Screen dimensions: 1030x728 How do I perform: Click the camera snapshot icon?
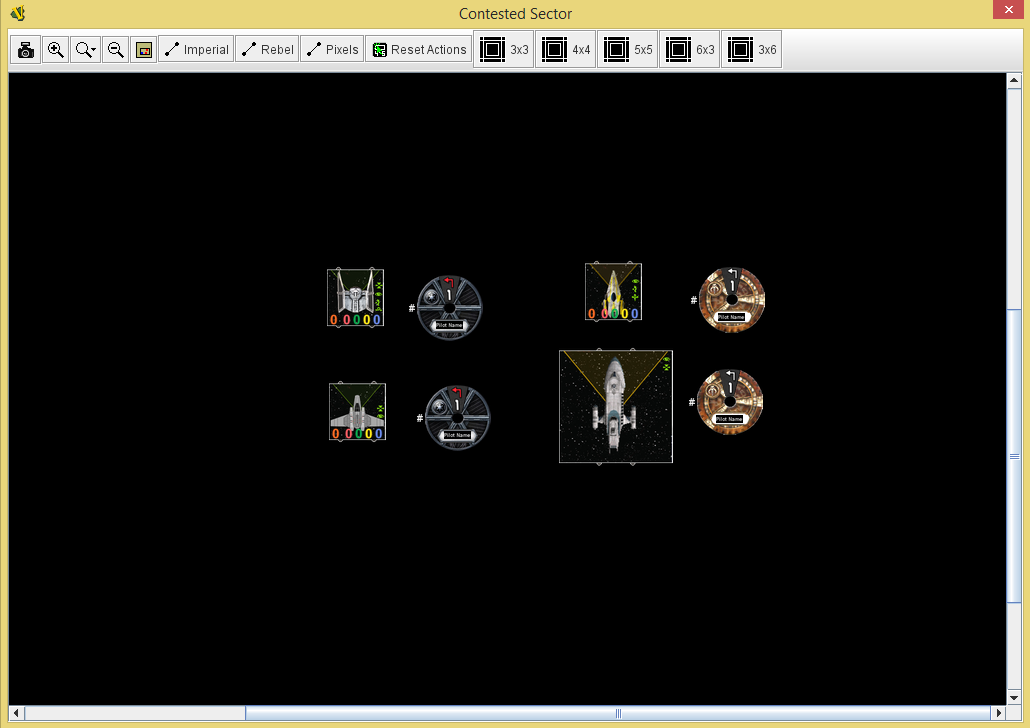point(24,48)
